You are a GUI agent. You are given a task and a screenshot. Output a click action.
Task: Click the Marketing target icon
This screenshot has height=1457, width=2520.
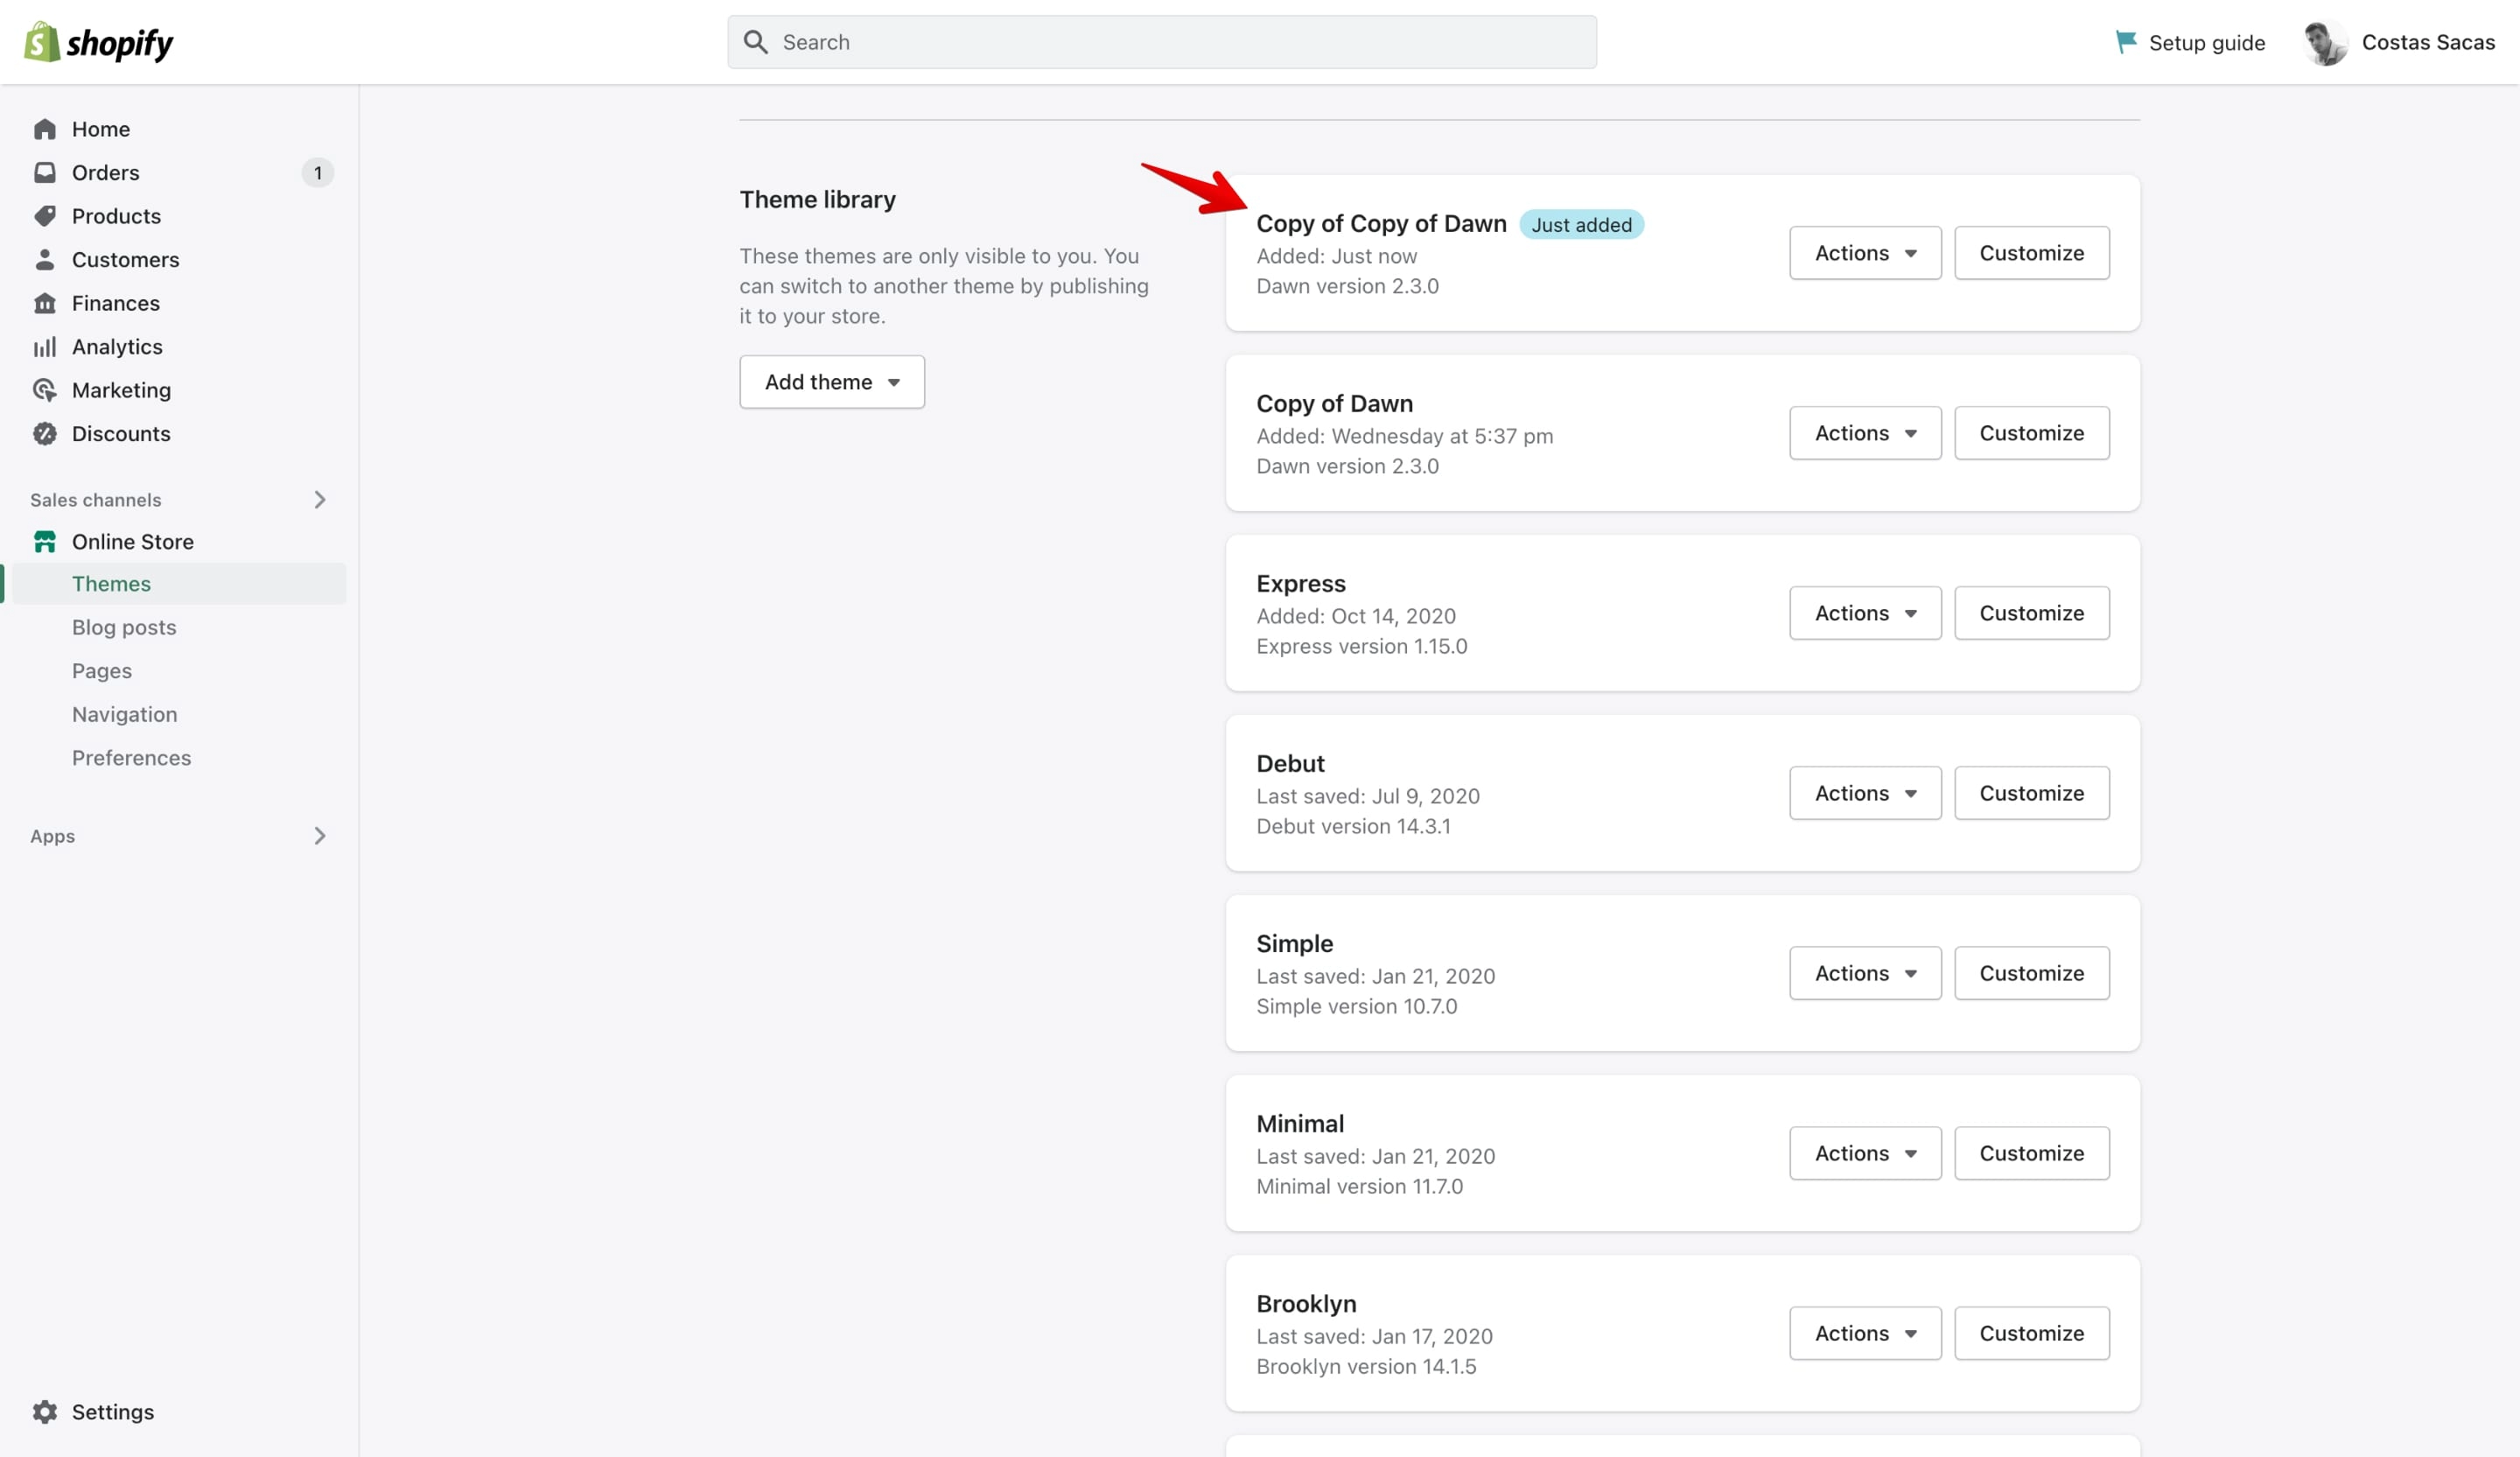45,390
